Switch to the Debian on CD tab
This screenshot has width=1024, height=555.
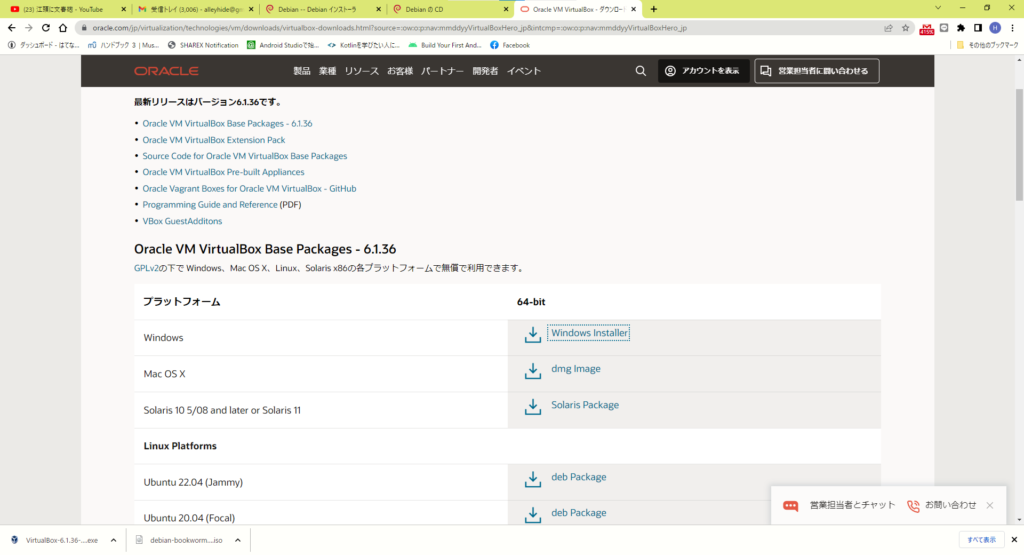[451, 9]
